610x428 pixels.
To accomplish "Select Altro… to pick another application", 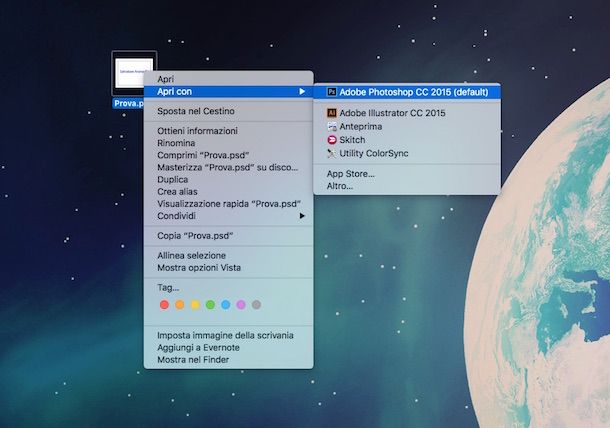I will 340,186.
